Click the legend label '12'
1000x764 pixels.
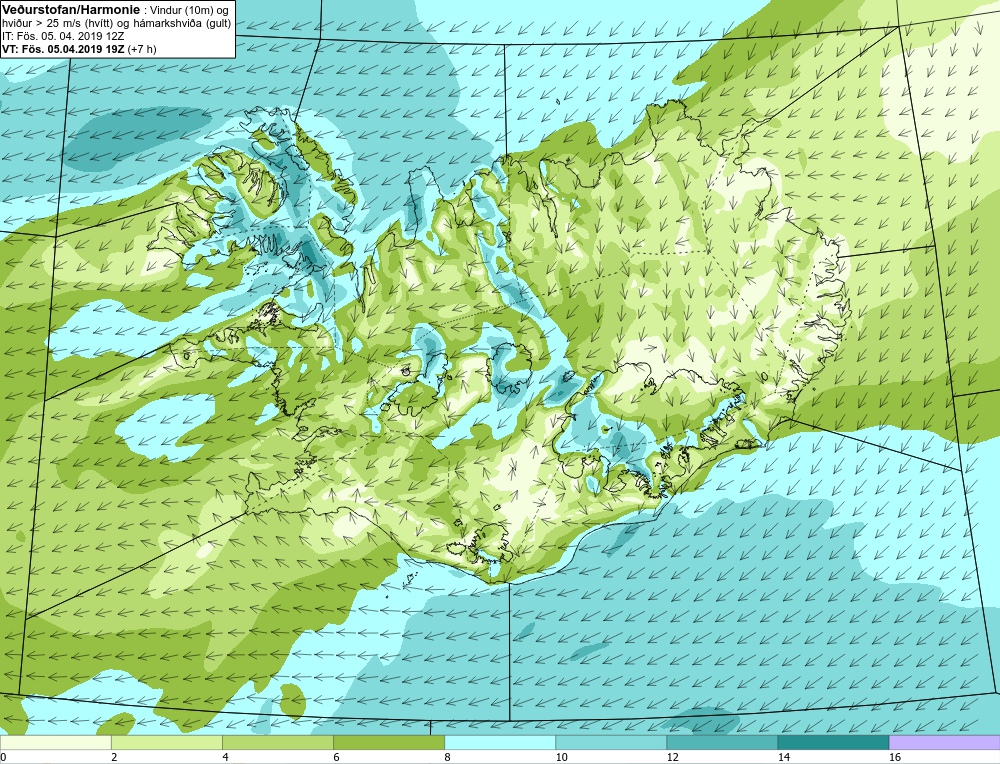pos(672,757)
